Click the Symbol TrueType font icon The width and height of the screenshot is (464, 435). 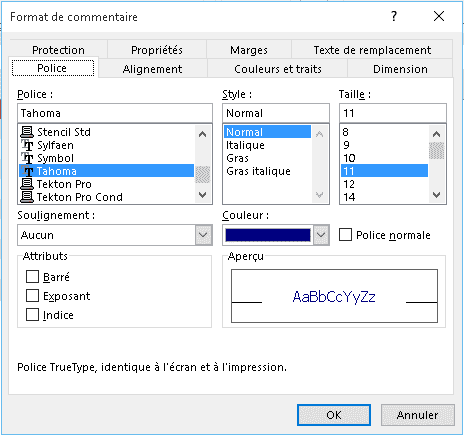click(x=27, y=158)
